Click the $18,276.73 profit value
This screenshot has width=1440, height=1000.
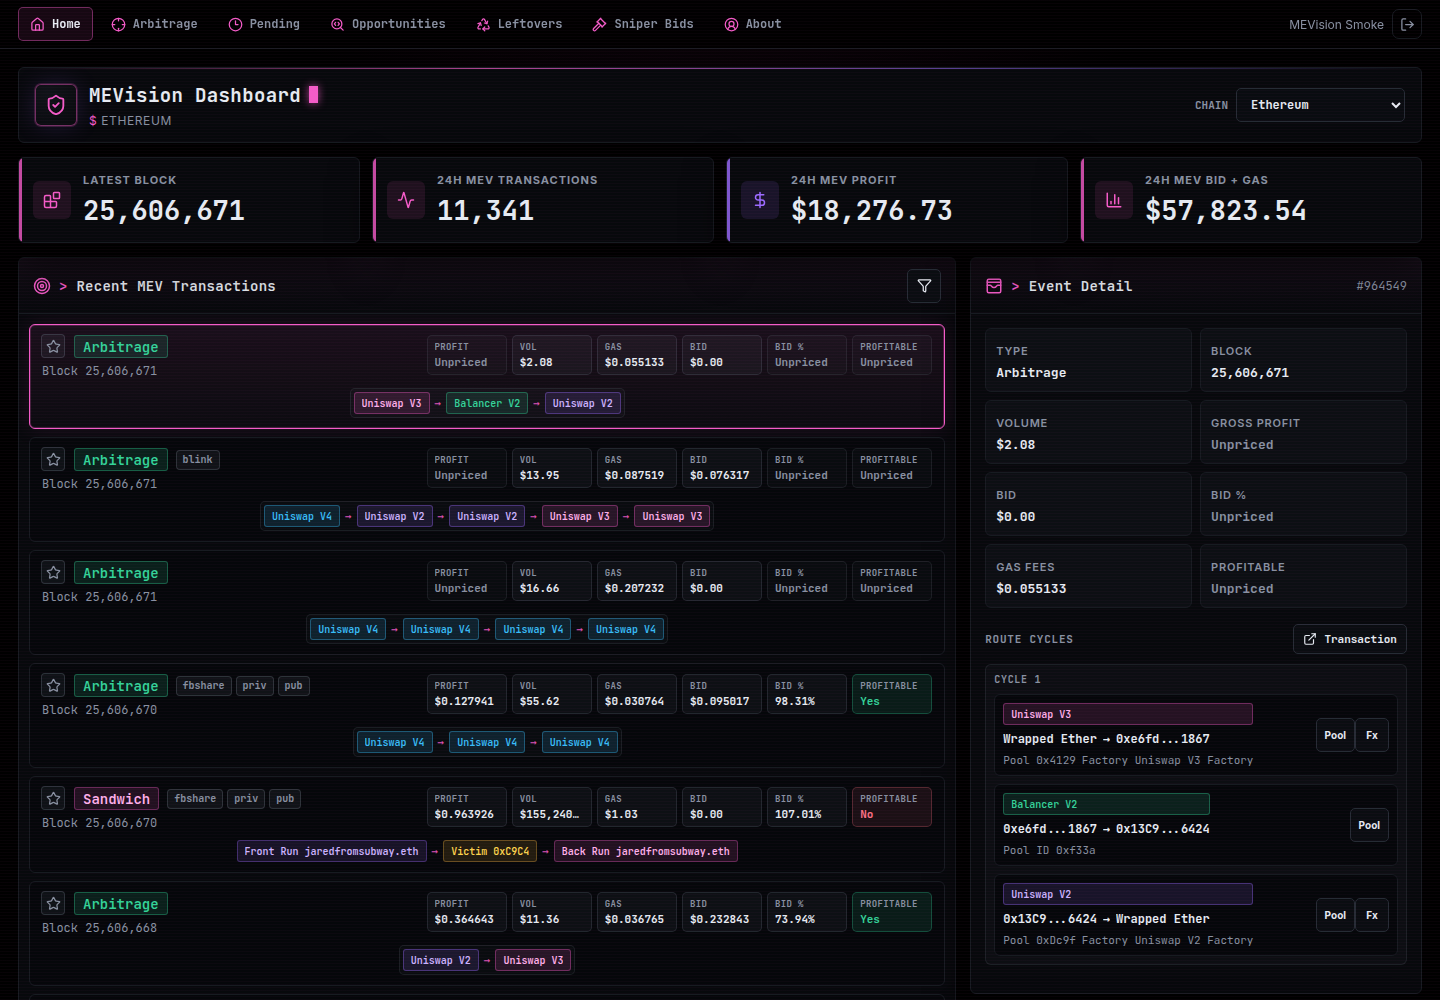(871, 210)
